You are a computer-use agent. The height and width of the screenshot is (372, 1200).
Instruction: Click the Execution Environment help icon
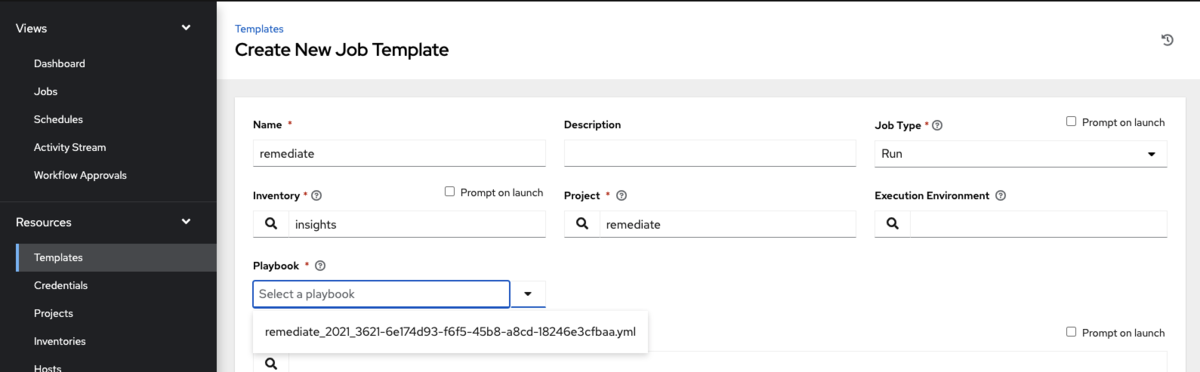click(x=1001, y=196)
